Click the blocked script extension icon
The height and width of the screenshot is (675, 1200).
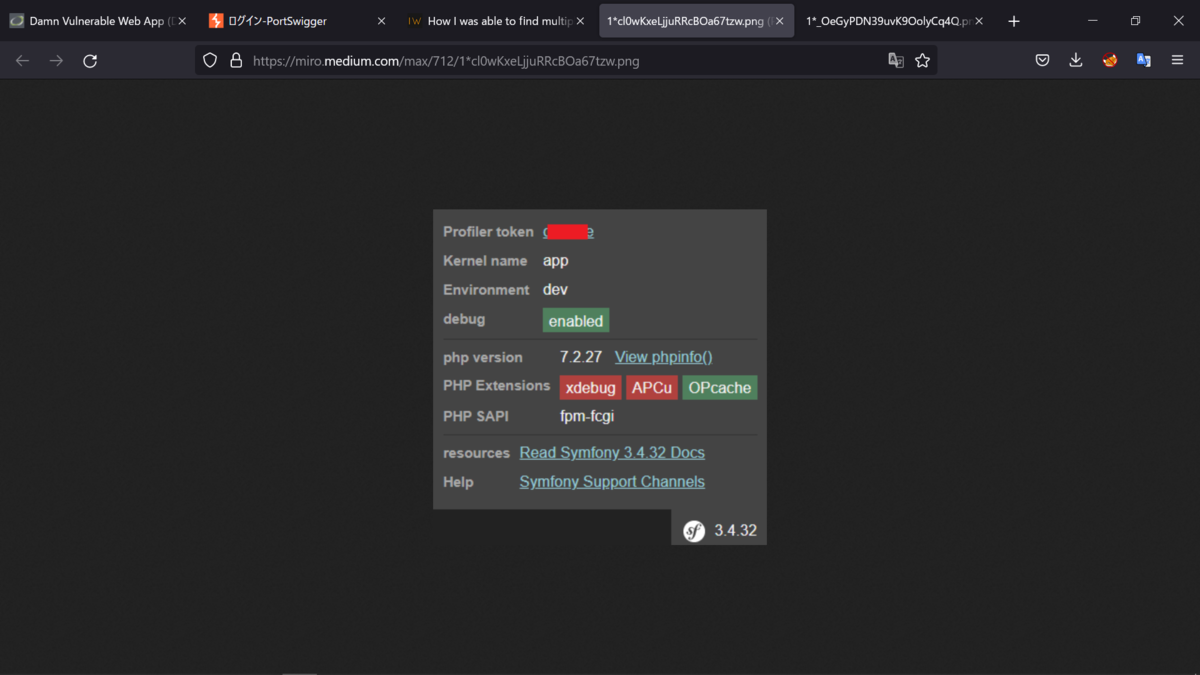(x=1109, y=60)
